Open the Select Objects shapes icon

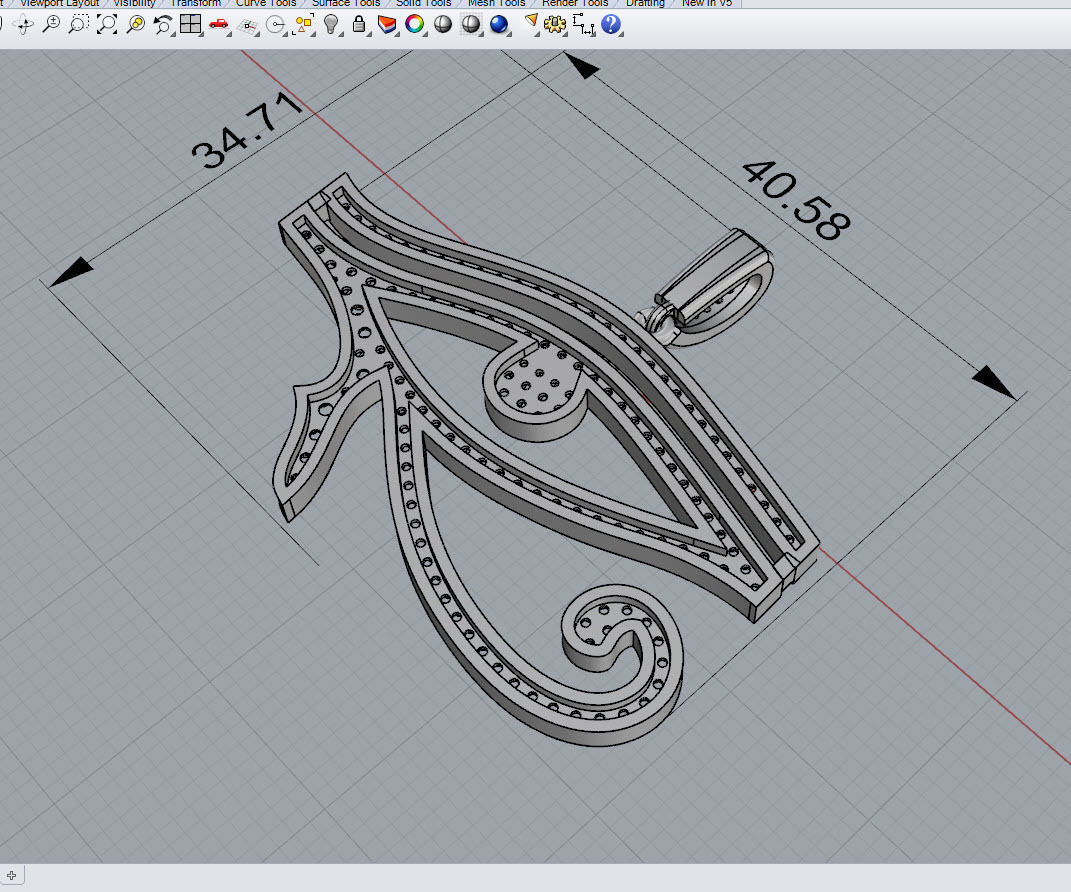tap(303, 25)
